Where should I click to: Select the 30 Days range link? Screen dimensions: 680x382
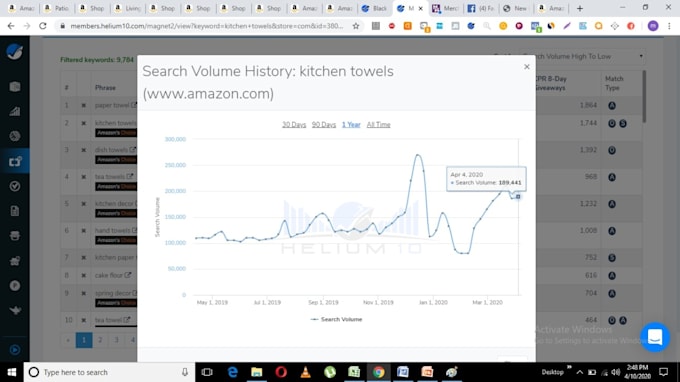[x=294, y=125]
